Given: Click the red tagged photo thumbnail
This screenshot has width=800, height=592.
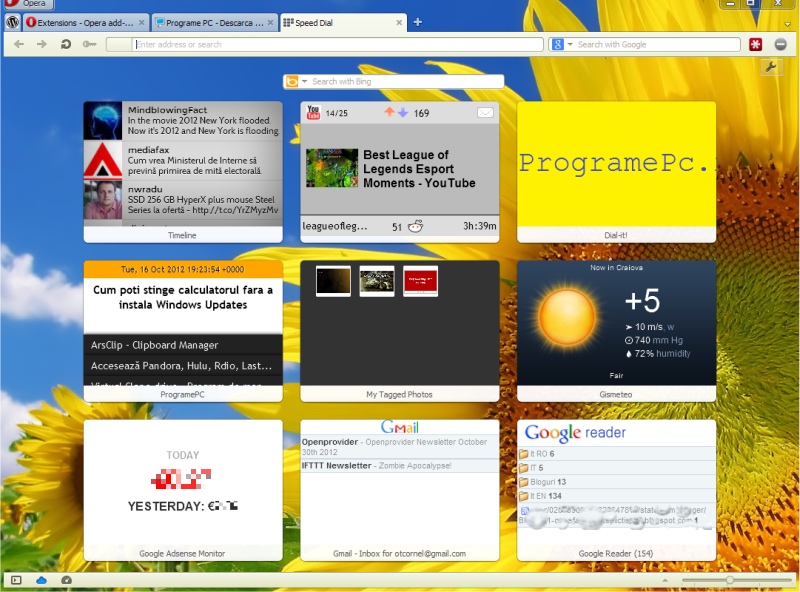Looking at the screenshot, I should [420, 281].
